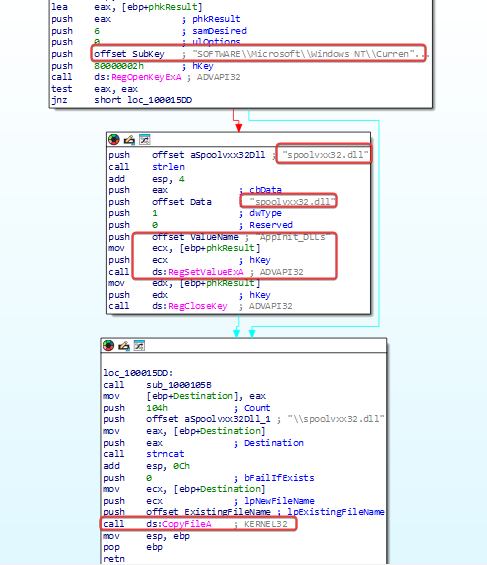Select CopyFileA in the call instruction
This screenshot has height=565, width=487.
click(187, 524)
